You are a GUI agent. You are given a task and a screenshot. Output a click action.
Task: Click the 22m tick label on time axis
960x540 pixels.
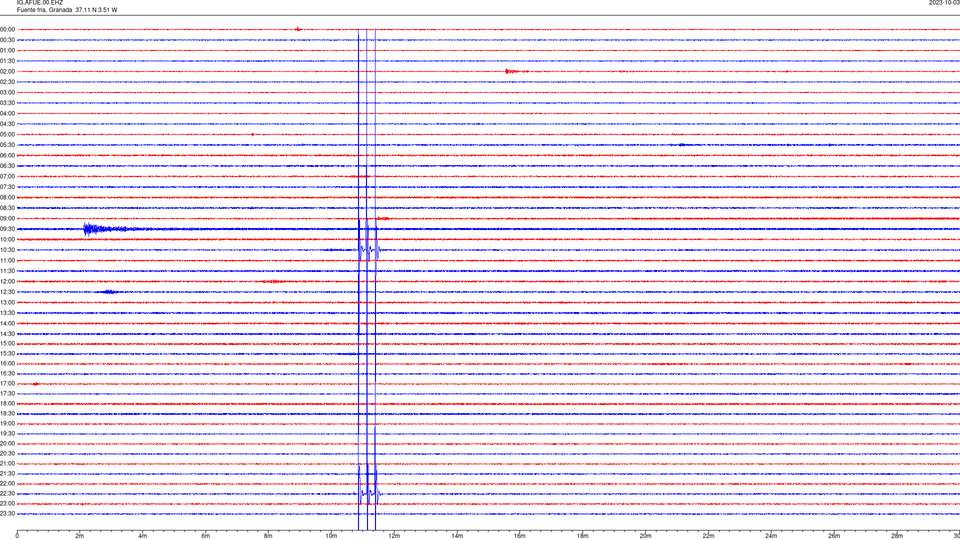[x=708, y=536]
